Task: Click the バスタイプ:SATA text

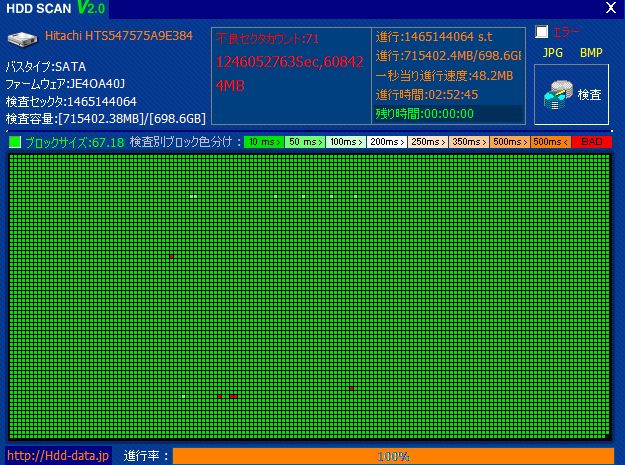Action: point(46,67)
